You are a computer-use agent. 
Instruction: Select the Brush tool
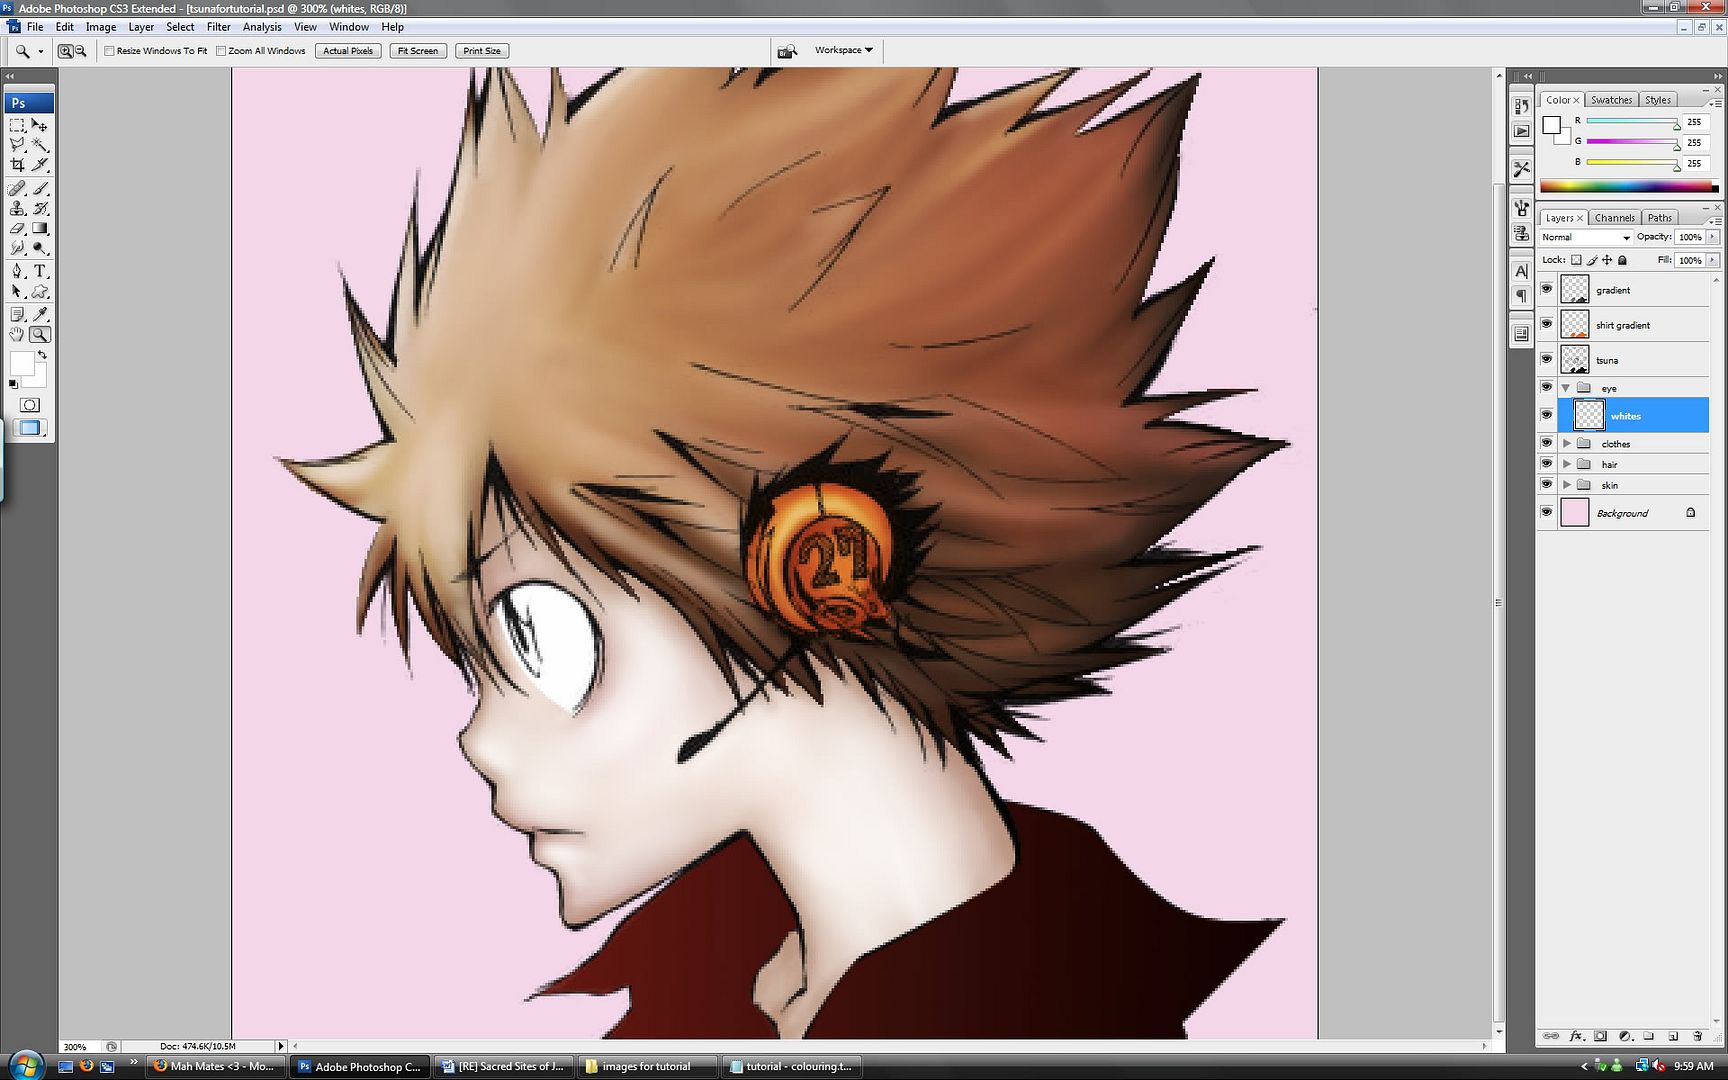pos(40,188)
